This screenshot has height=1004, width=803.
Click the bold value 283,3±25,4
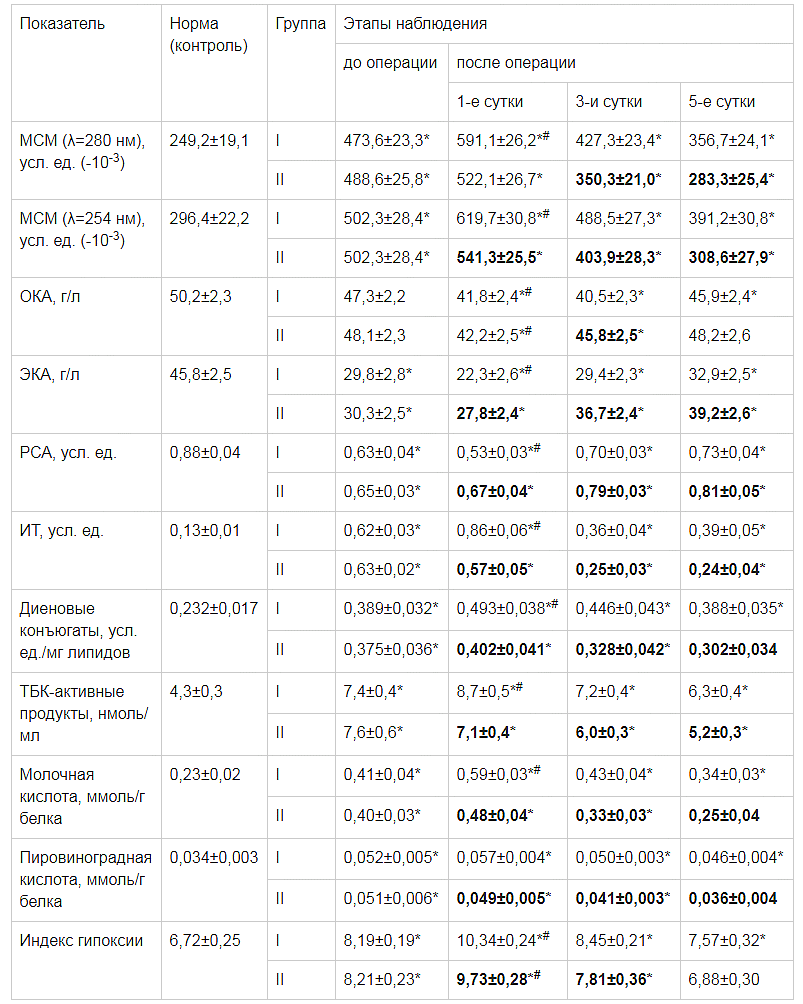pyautogui.click(x=734, y=179)
